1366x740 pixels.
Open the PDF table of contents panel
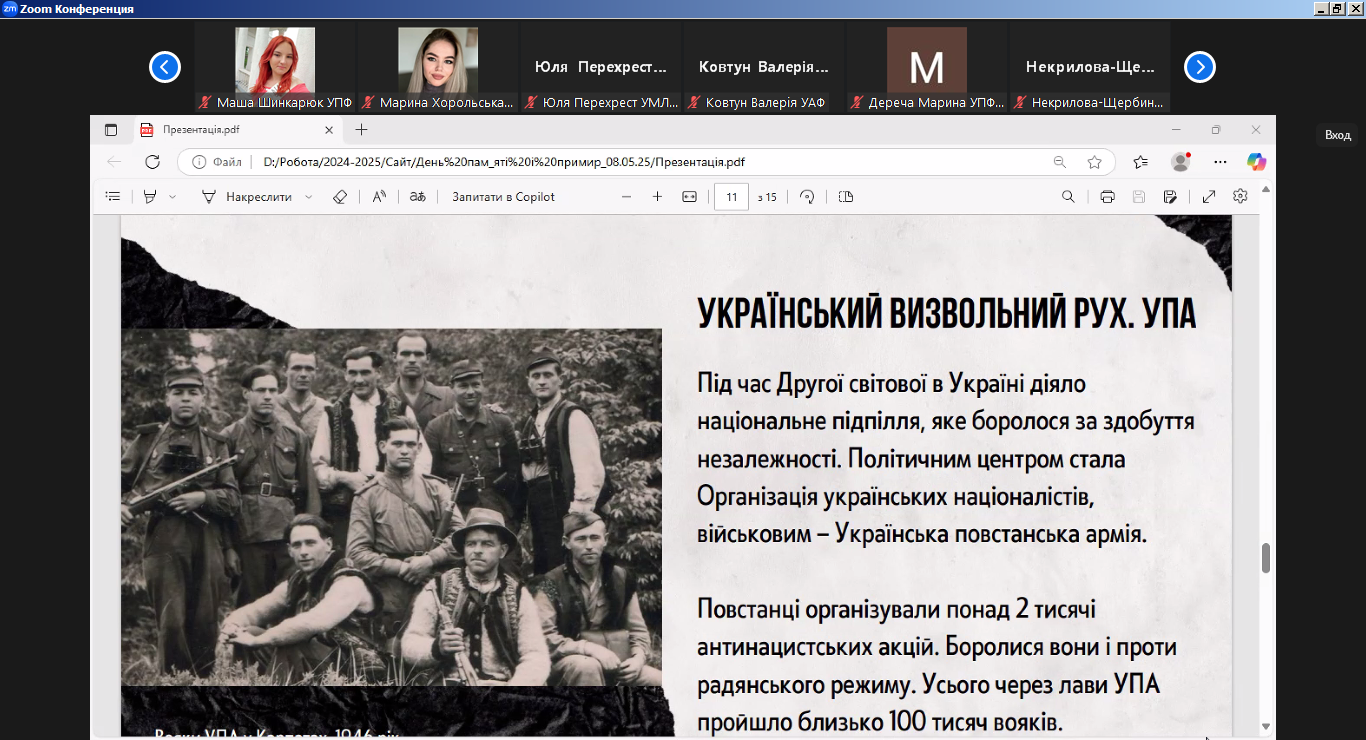coord(113,197)
